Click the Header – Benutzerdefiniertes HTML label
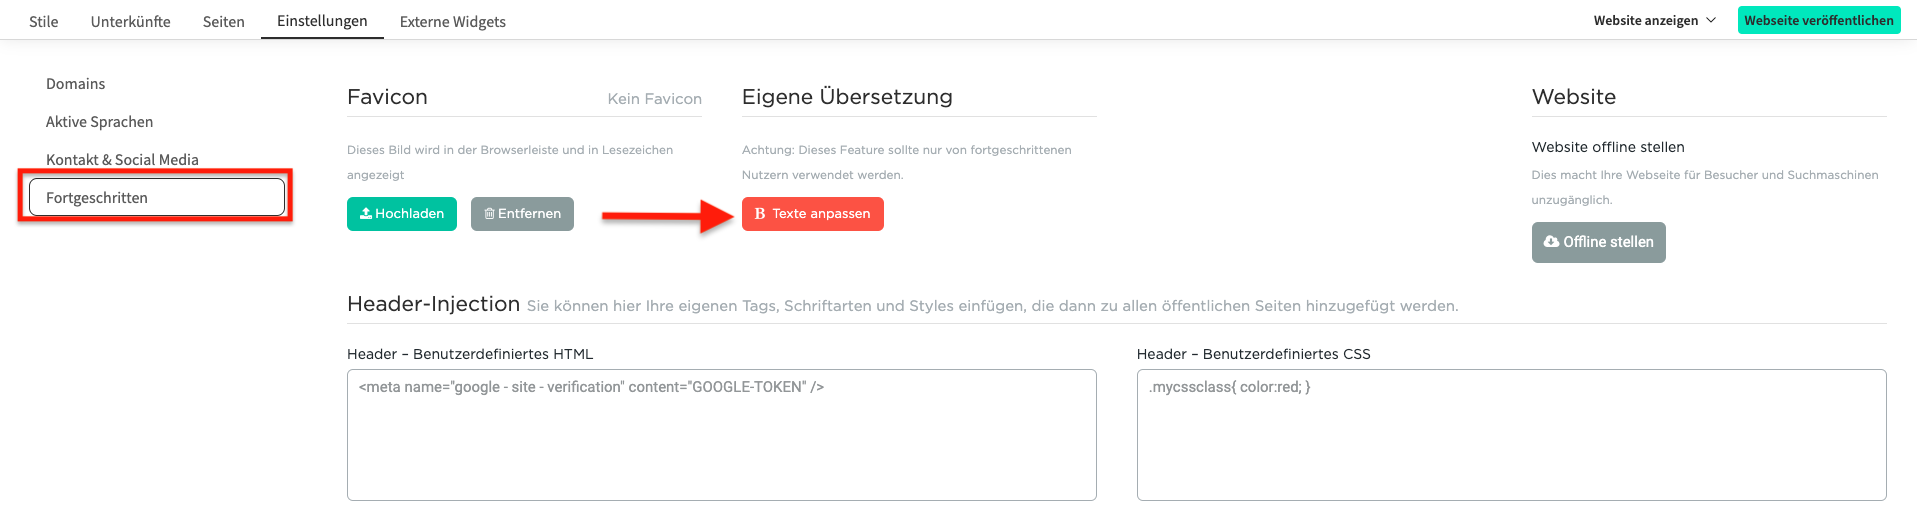Screen dimensions: 1917x521 (470, 354)
